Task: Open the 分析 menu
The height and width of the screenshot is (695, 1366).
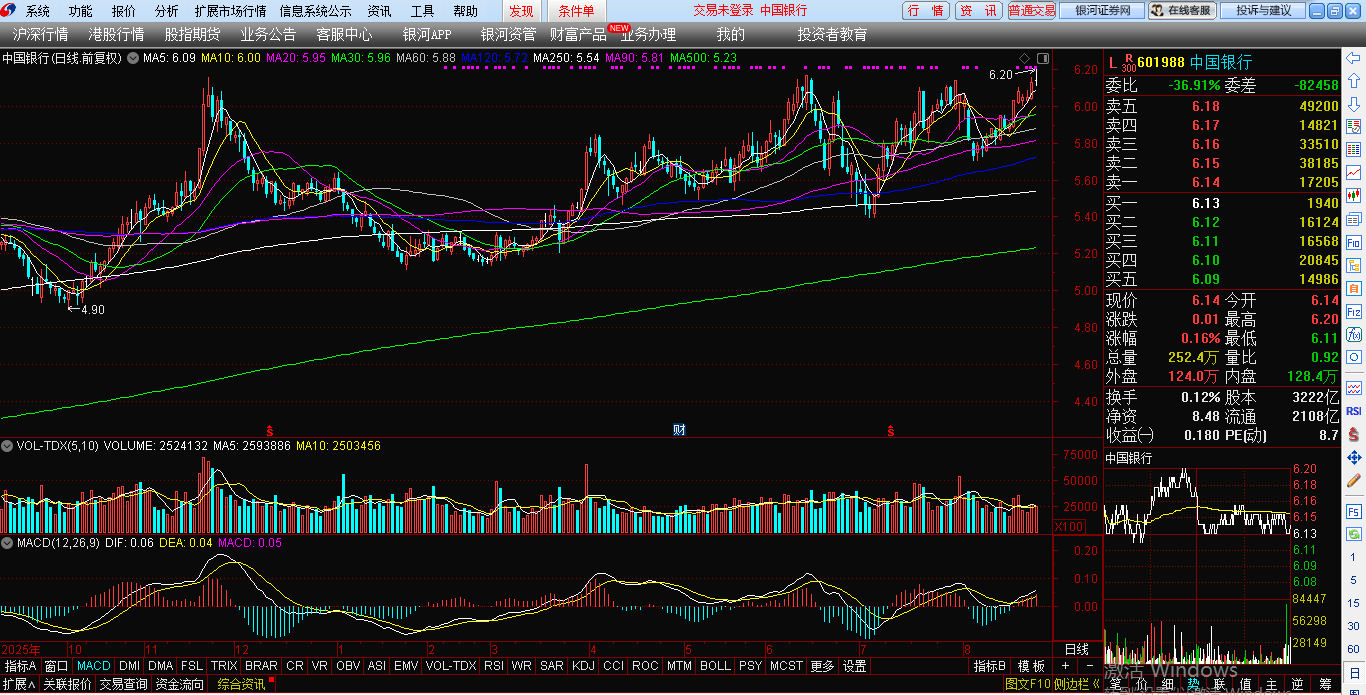Action: 167,11
